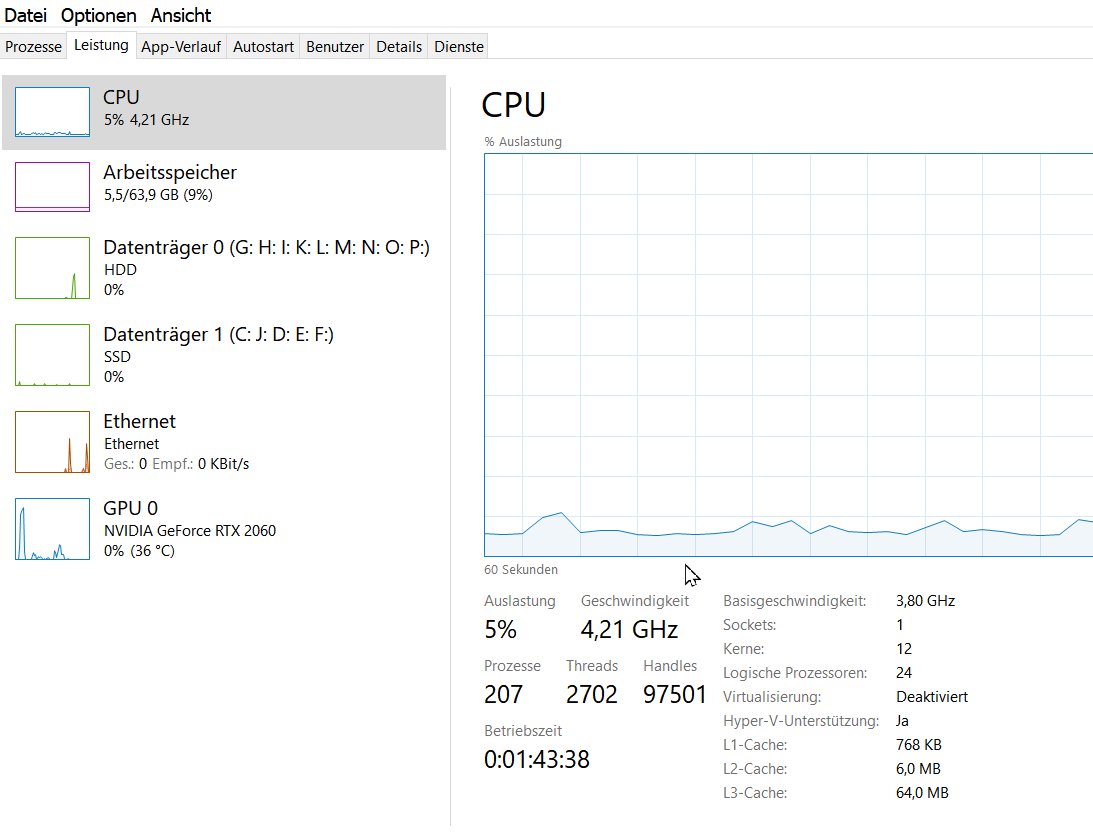
Task: Switch to the Prozesse tab
Action: click(x=33, y=47)
